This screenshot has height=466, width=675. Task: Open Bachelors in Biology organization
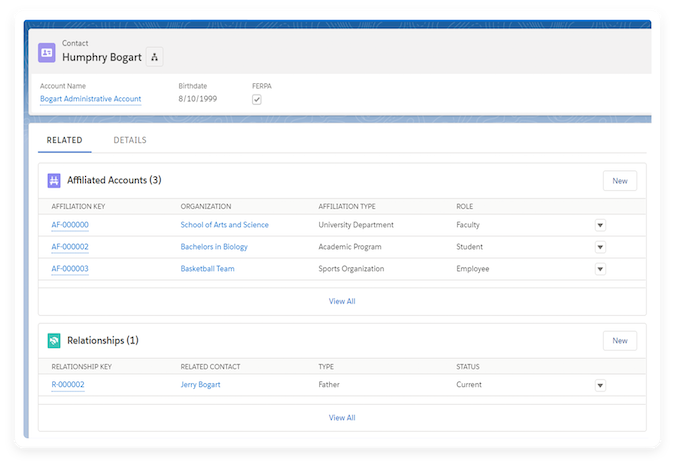tap(214, 247)
